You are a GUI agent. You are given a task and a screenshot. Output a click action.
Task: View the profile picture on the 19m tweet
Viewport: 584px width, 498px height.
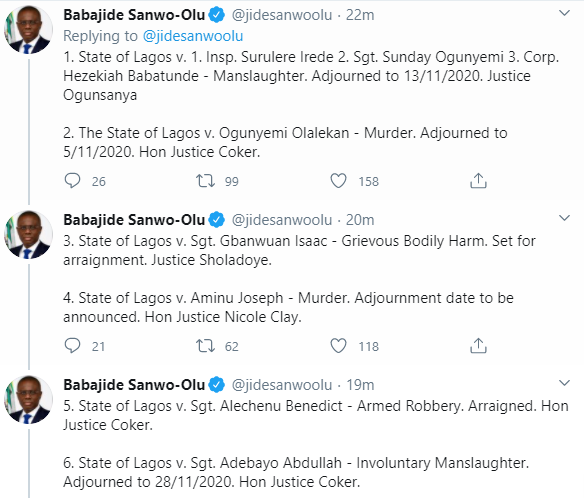(x=28, y=400)
